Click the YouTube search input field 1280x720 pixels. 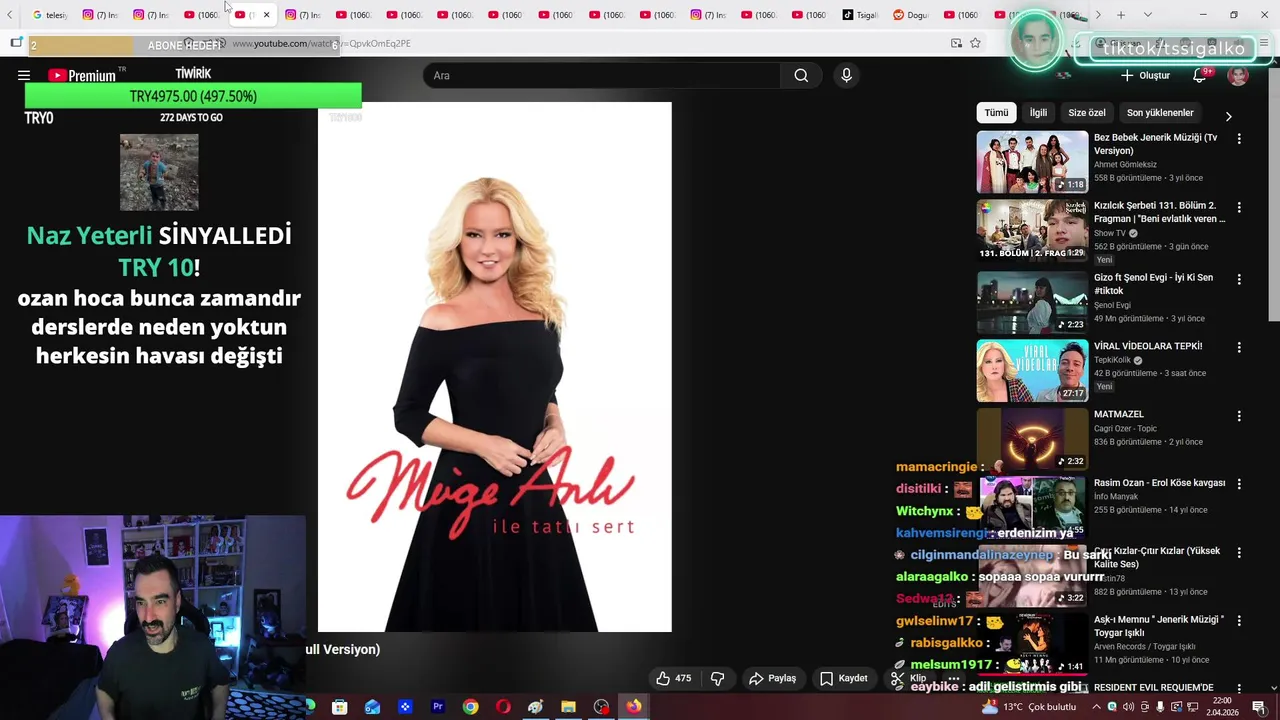[x=601, y=75]
